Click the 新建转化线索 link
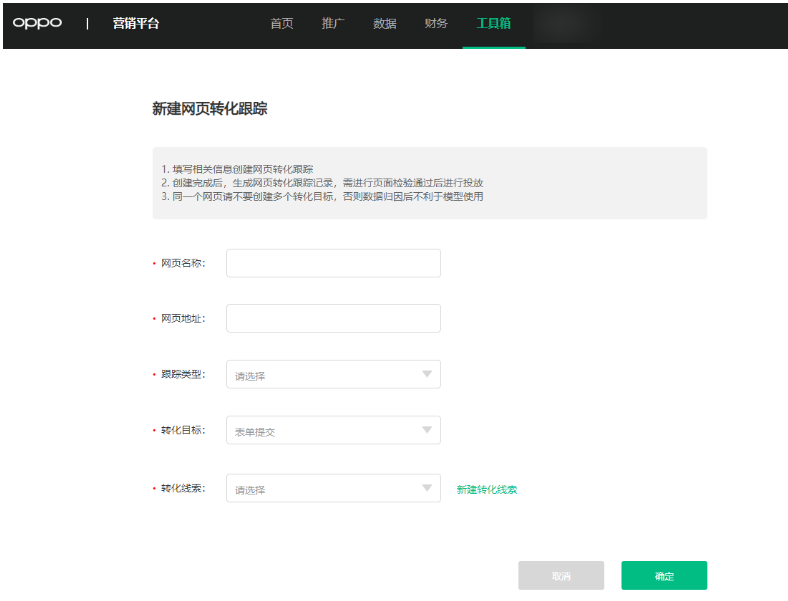This screenshot has height=601, width=788. tap(486, 489)
